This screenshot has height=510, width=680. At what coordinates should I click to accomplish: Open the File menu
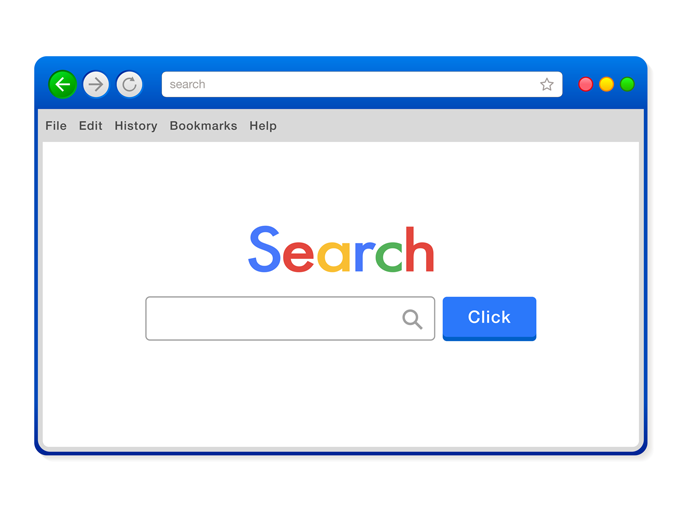tap(56, 126)
